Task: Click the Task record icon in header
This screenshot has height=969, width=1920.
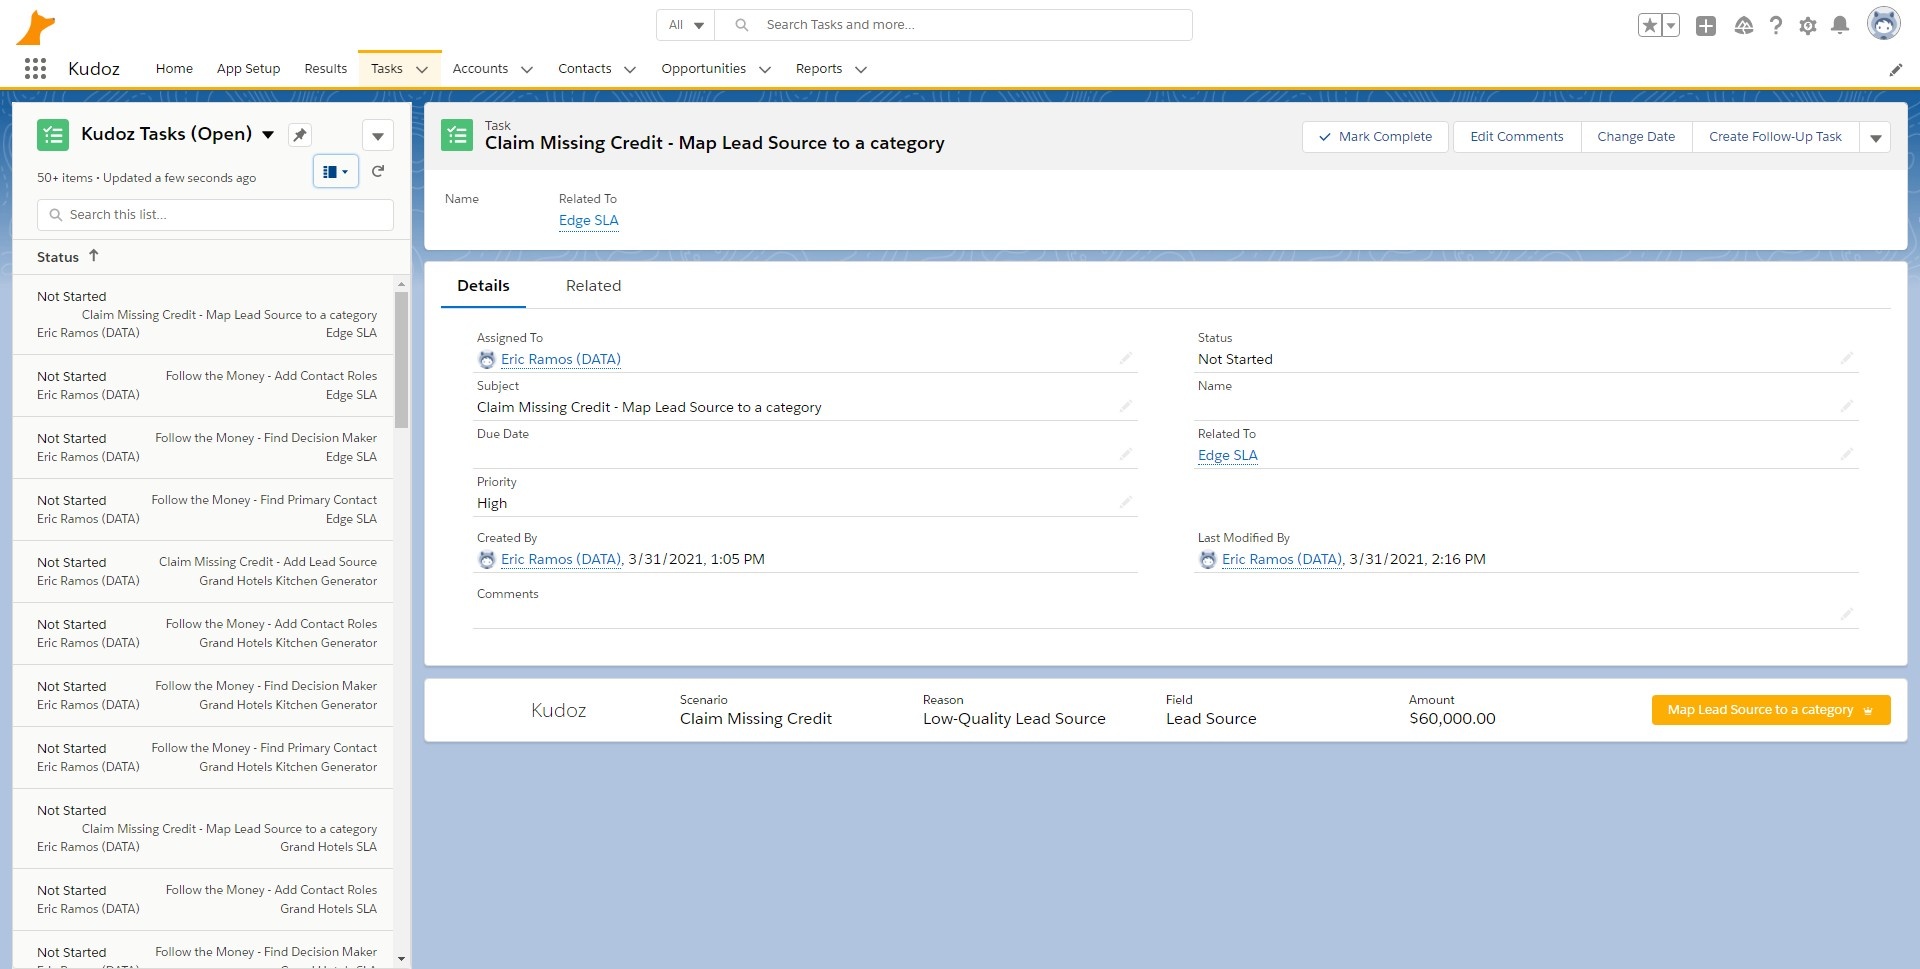Action: (457, 135)
